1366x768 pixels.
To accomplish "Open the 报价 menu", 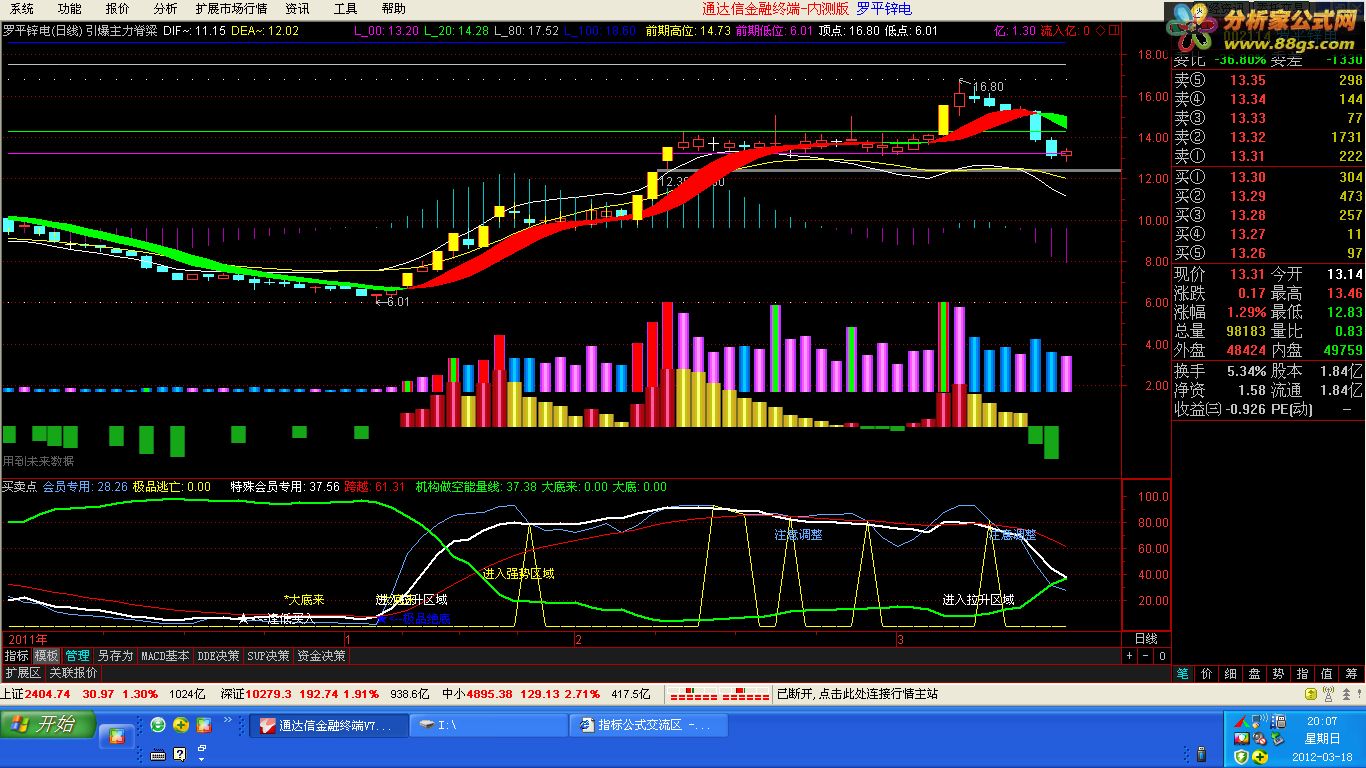I will 117,8.
